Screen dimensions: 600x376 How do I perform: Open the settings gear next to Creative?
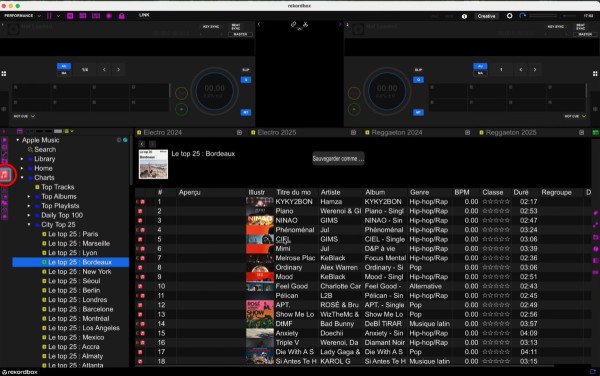(x=509, y=16)
